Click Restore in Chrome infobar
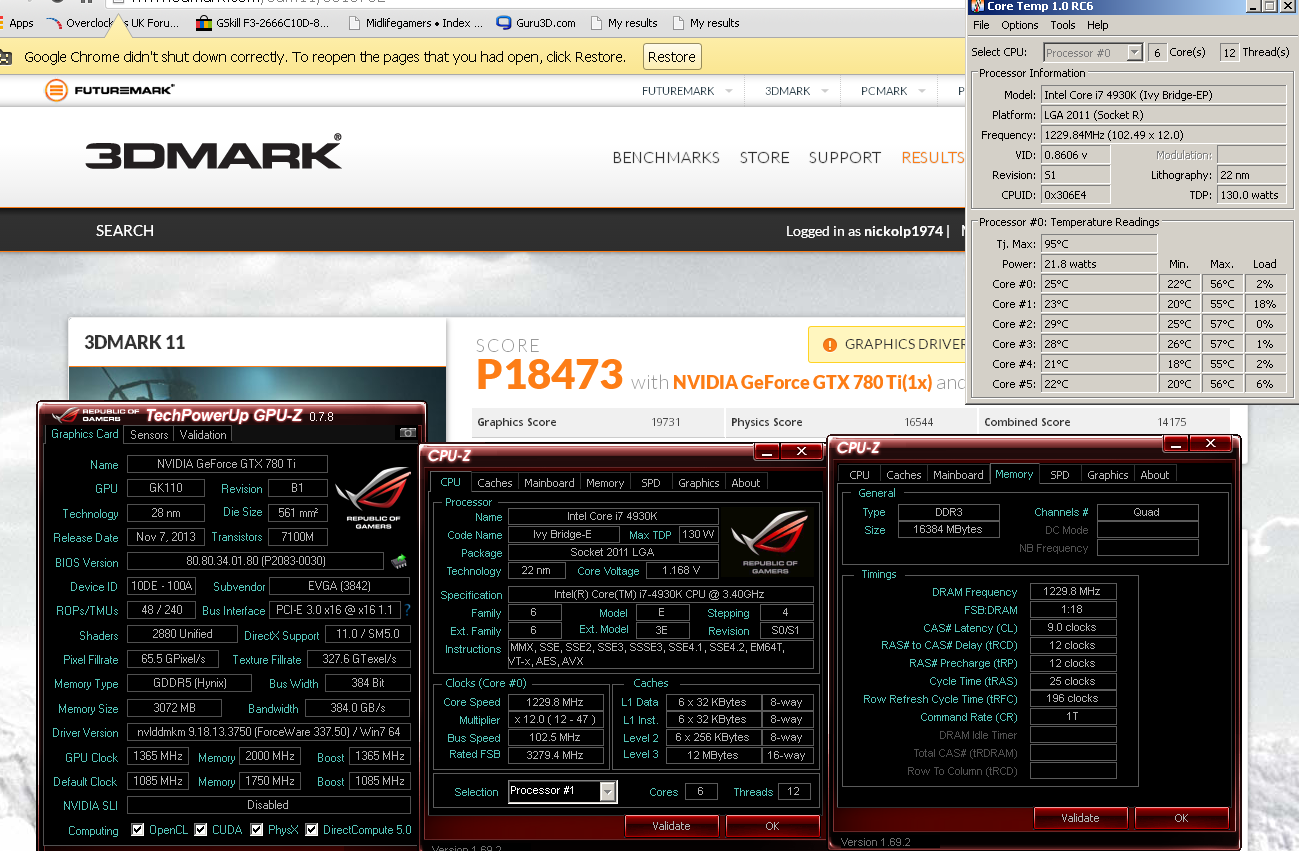 (672, 57)
